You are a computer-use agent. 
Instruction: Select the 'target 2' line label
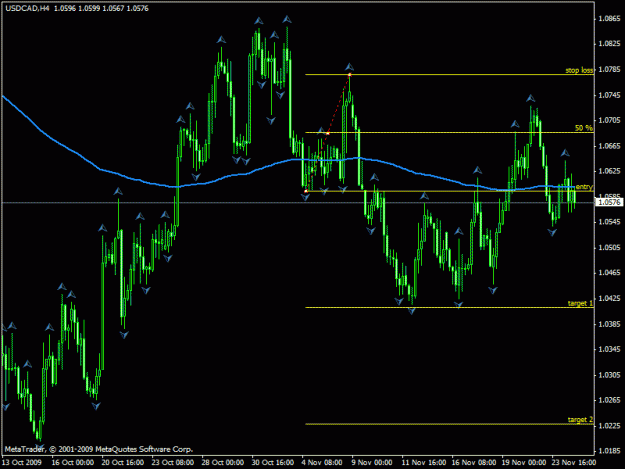580,420
